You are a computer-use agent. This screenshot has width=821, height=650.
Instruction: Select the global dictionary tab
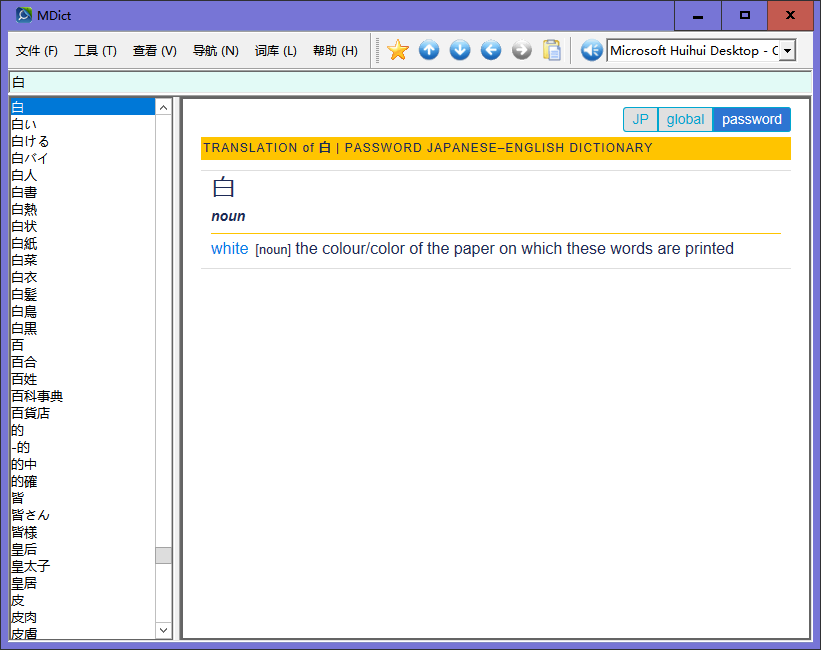[685, 120]
